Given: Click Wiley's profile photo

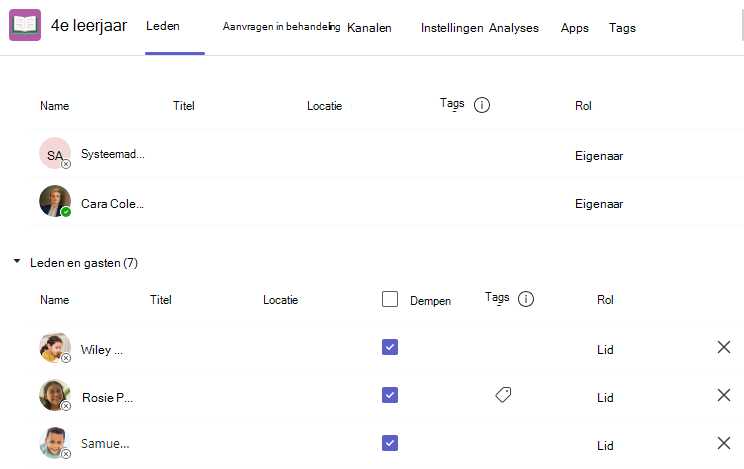Looking at the screenshot, I should [55, 347].
